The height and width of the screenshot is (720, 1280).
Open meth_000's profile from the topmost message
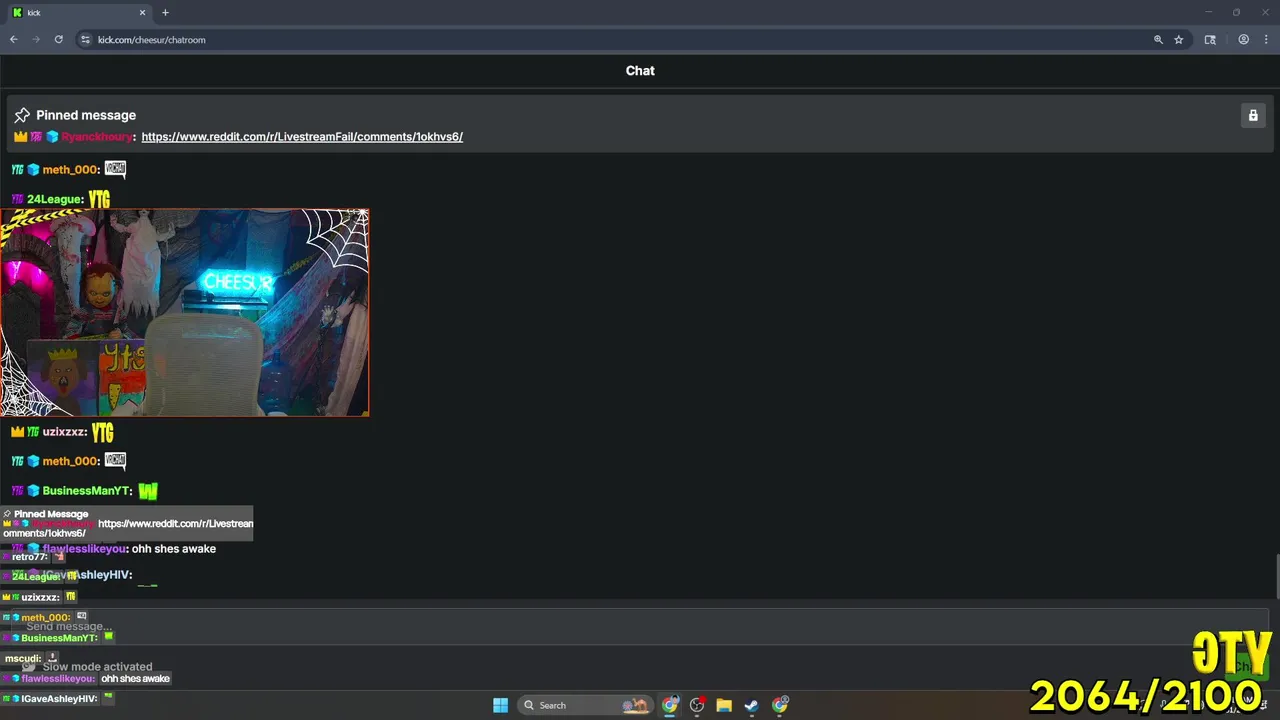pos(70,170)
